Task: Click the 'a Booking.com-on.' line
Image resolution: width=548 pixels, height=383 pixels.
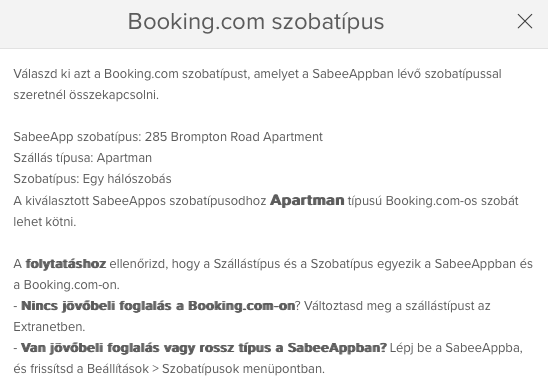Action: 66,285
